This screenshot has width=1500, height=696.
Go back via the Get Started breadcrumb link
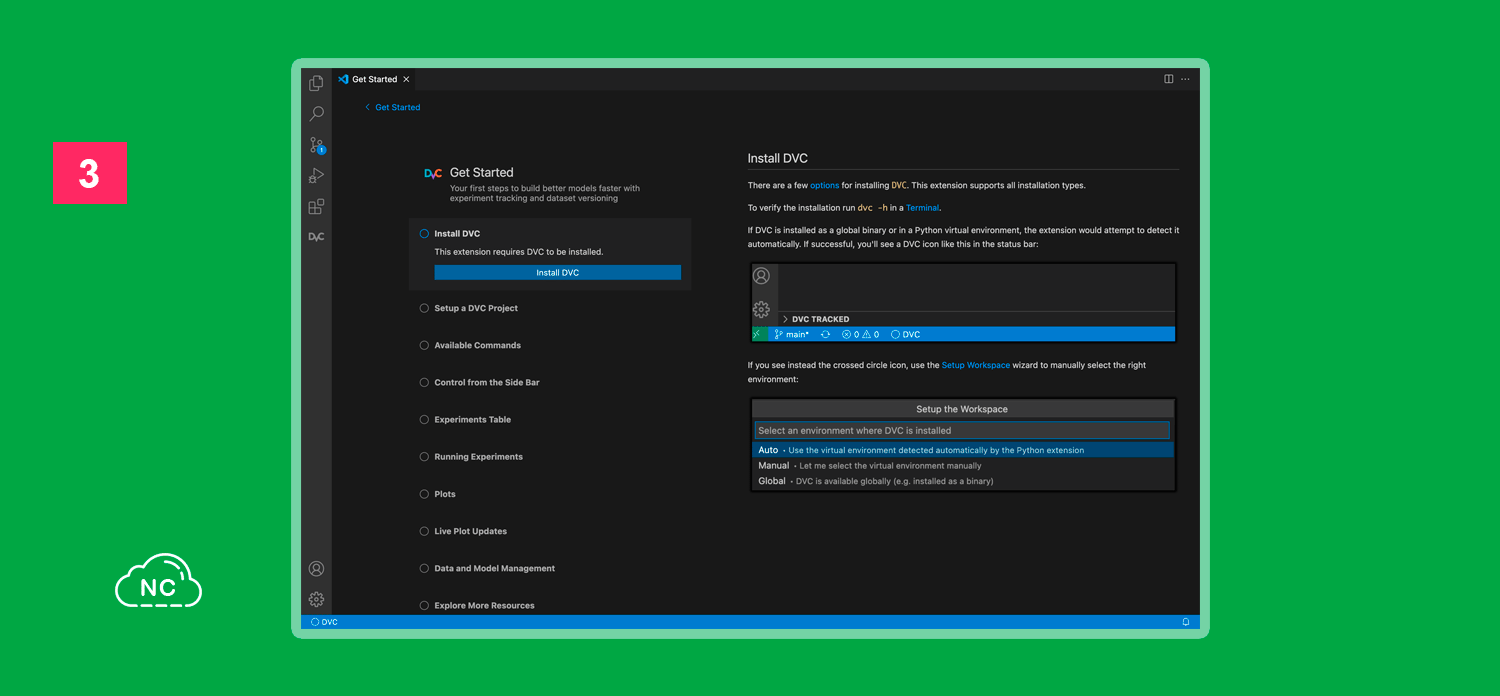pos(392,107)
